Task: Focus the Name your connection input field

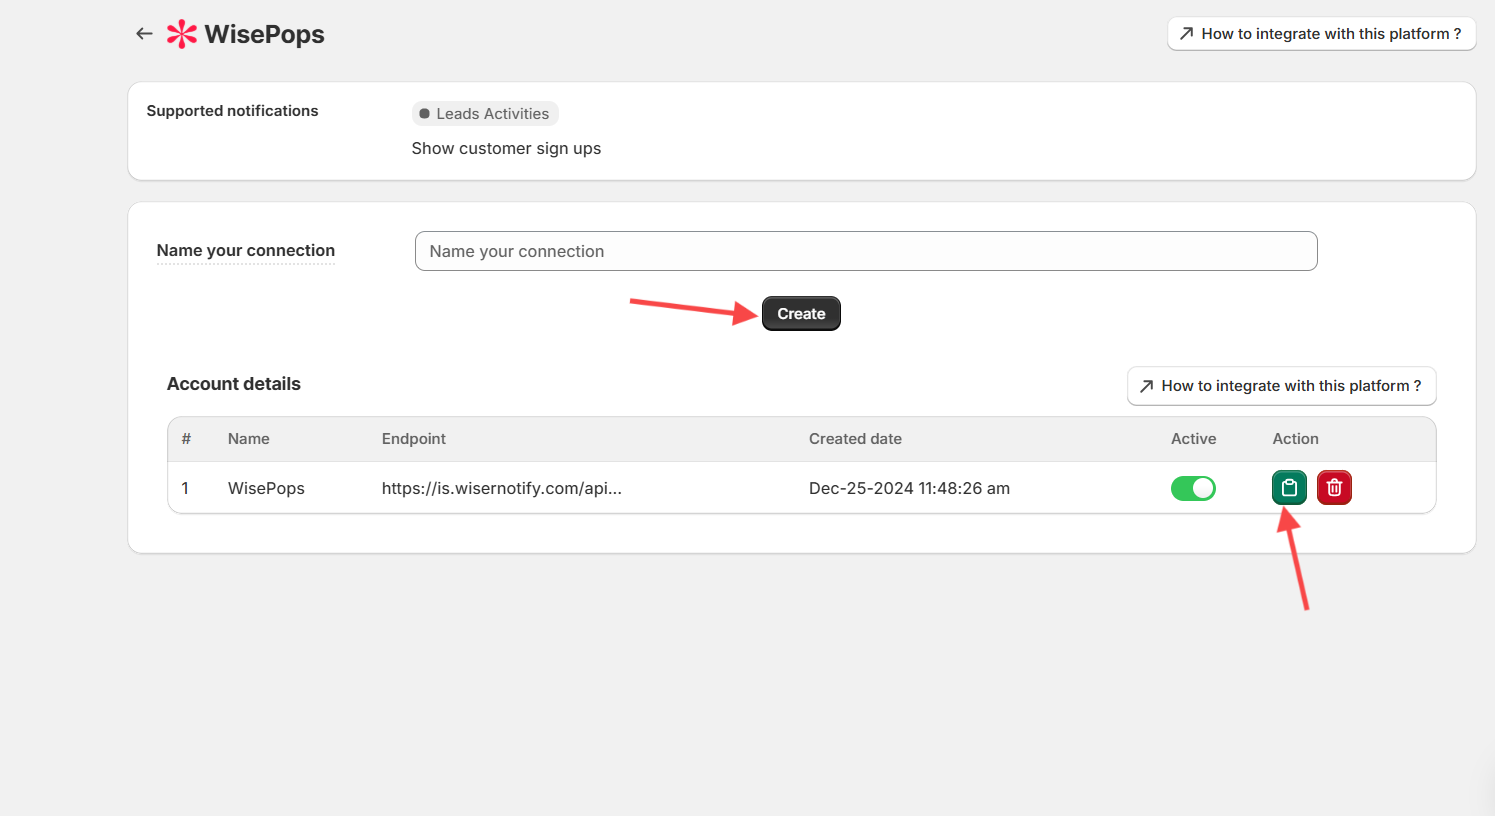Action: [866, 251]
